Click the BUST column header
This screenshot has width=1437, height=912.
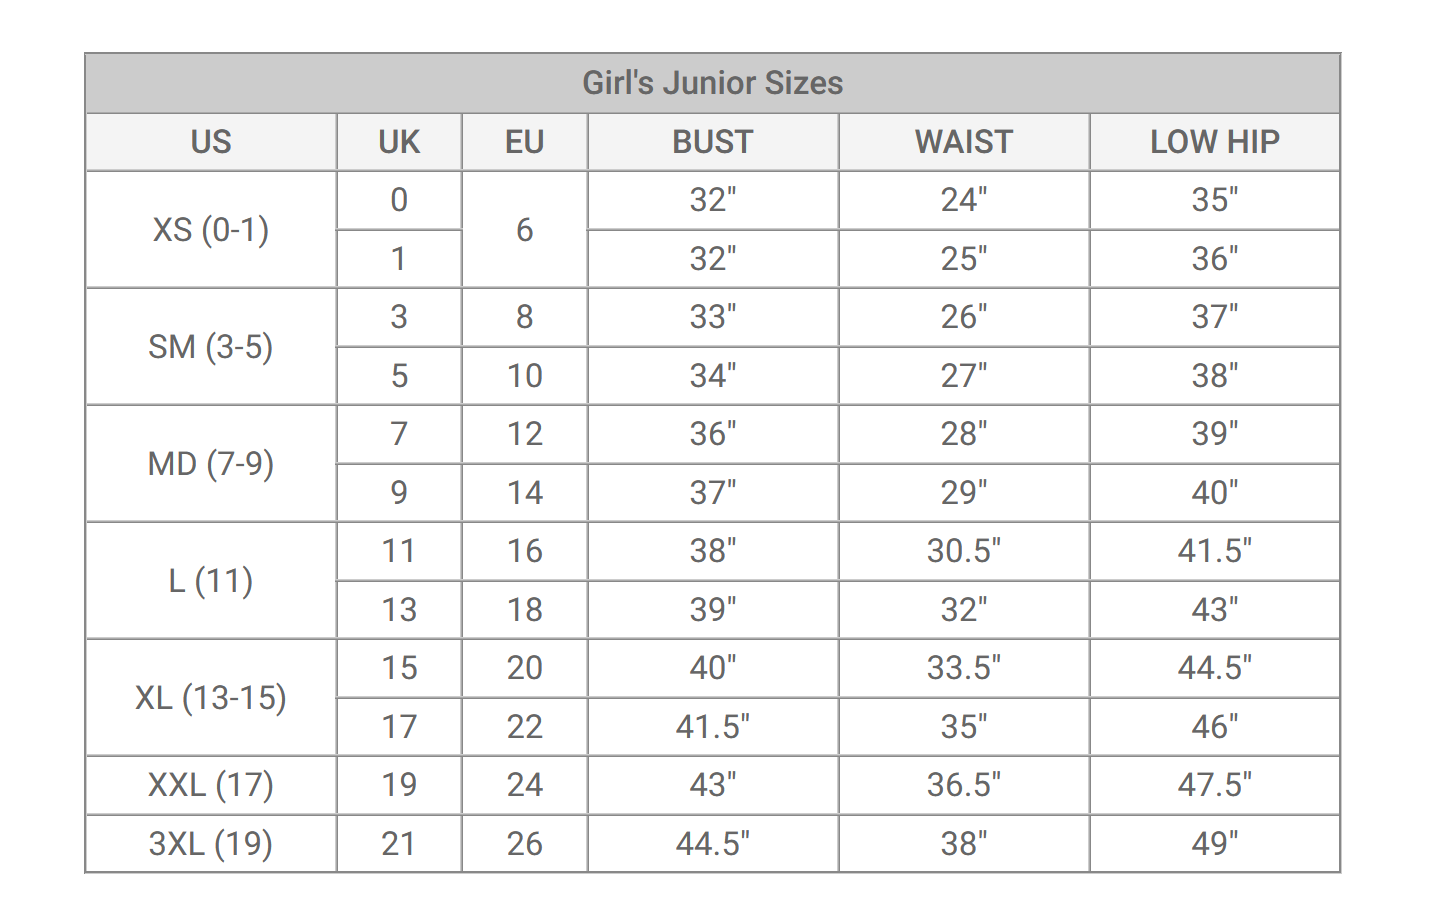point(712,142)
